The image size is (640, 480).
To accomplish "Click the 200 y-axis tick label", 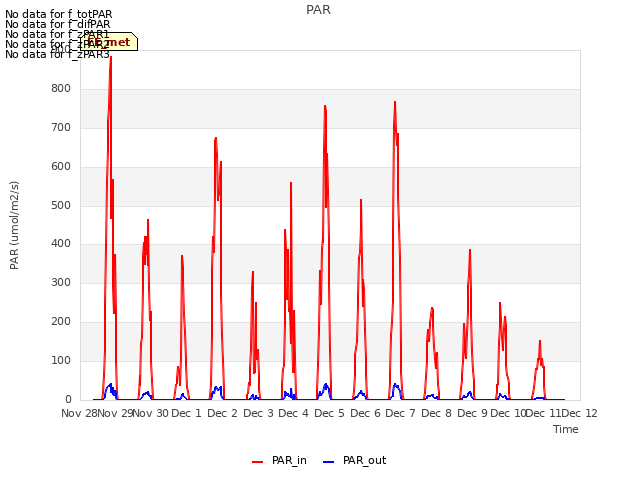I will [x=61, y=322].
